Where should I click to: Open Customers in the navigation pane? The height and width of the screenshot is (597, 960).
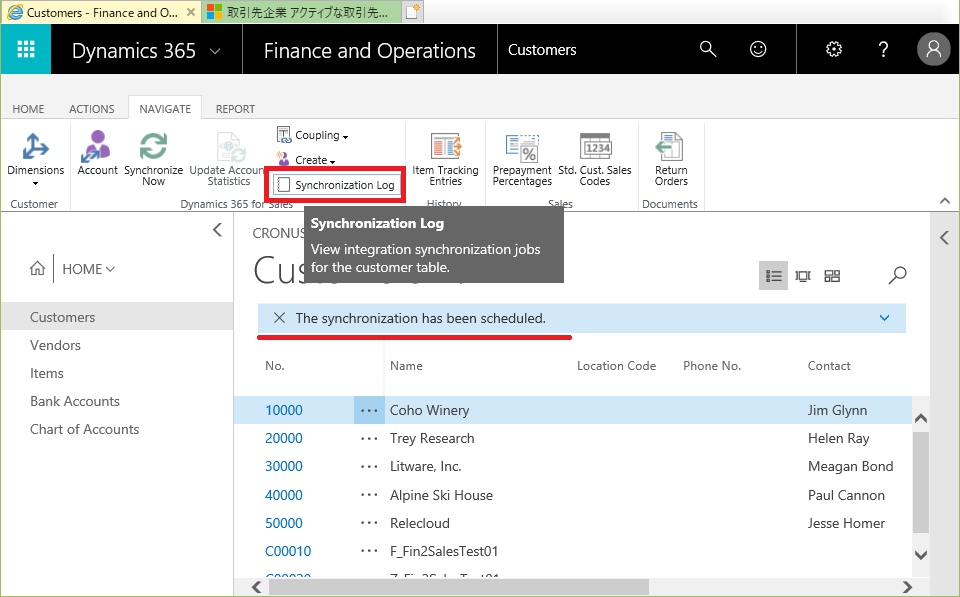click(x=117, y=317)
